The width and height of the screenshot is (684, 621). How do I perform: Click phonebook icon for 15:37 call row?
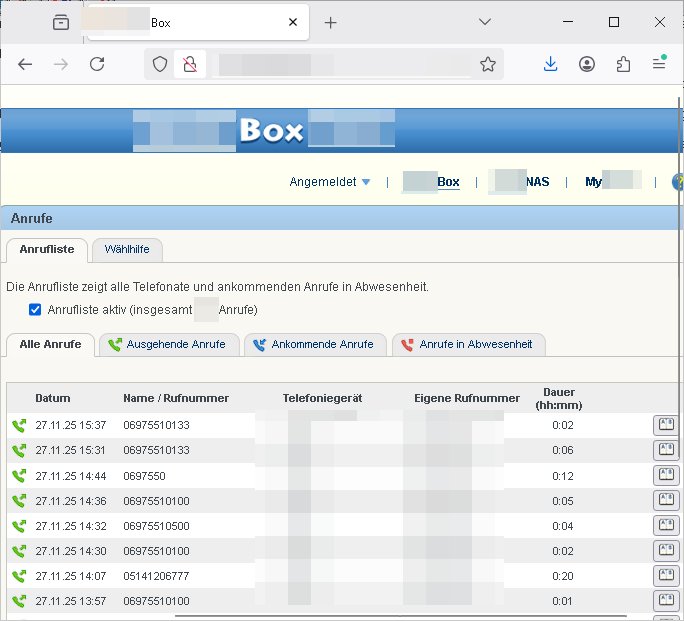point(664,425)
